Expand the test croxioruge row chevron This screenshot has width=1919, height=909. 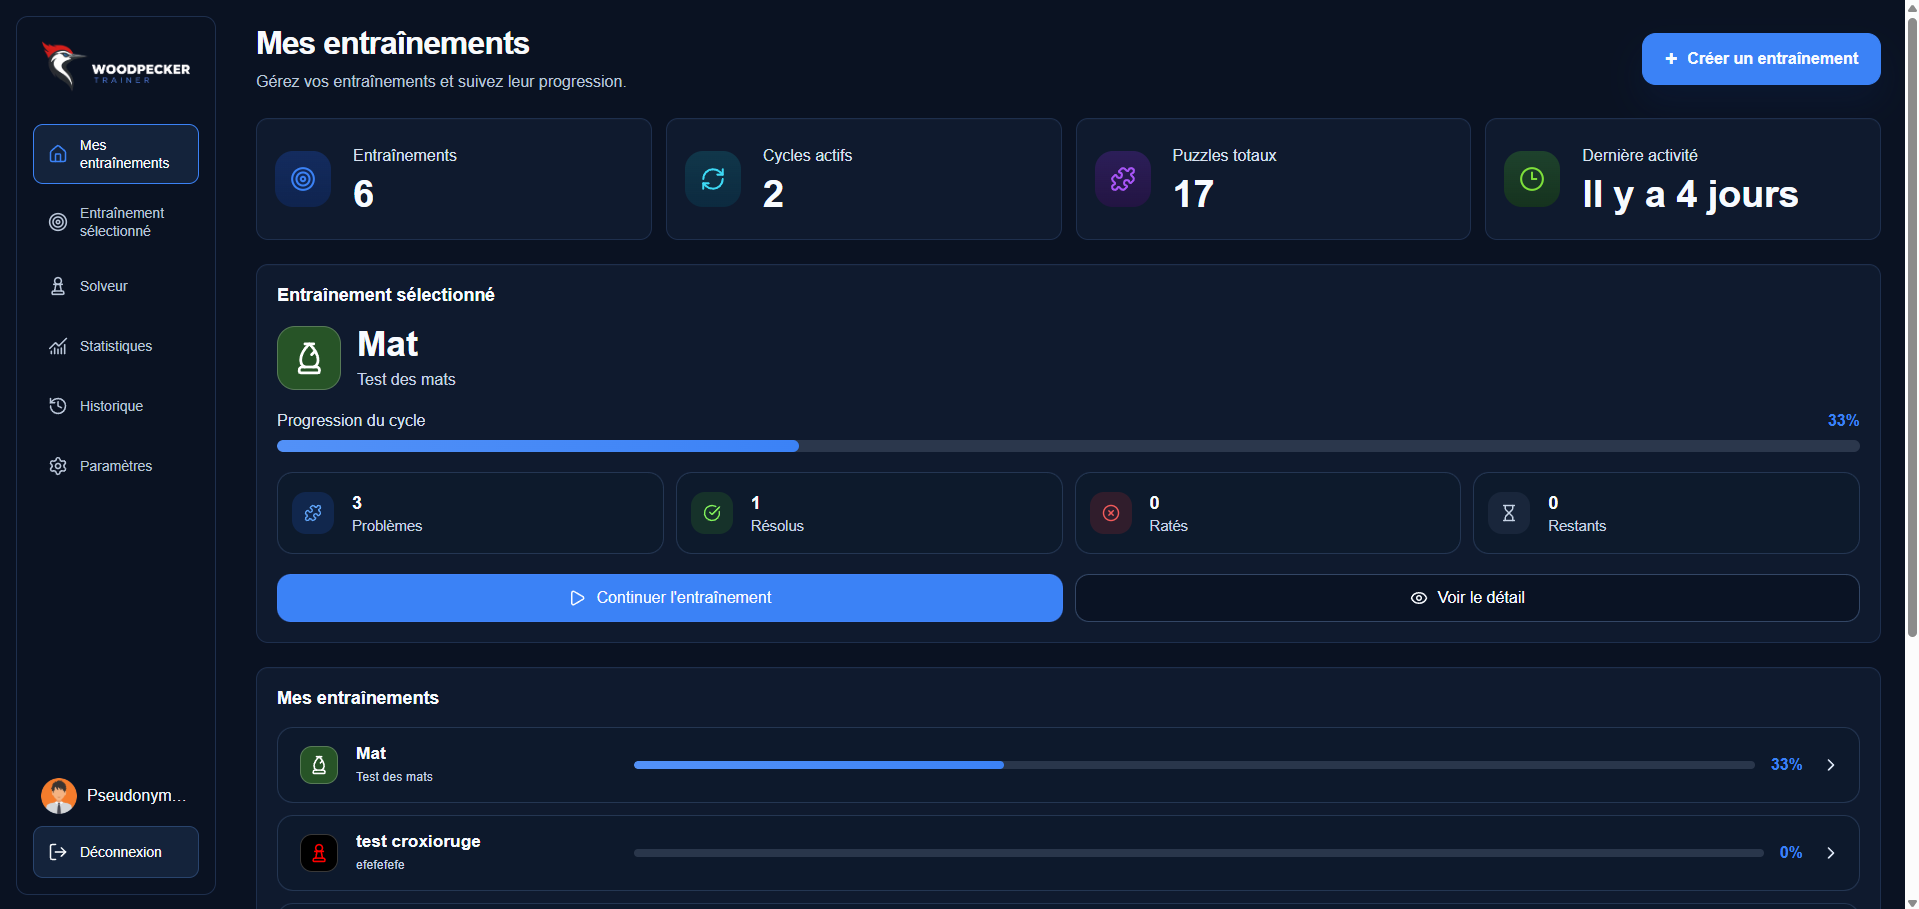pyautogui.click(x=1831, y=853)
